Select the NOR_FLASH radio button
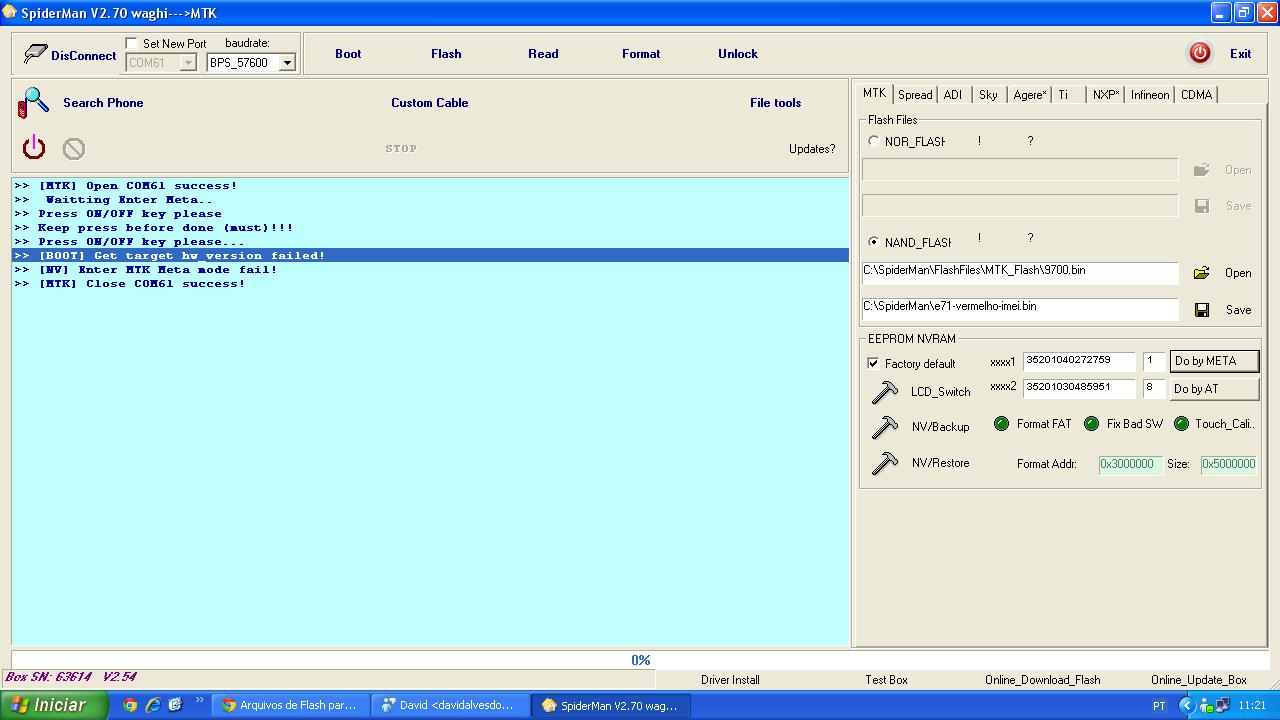Screen dimensions: 1280x720 874,141
